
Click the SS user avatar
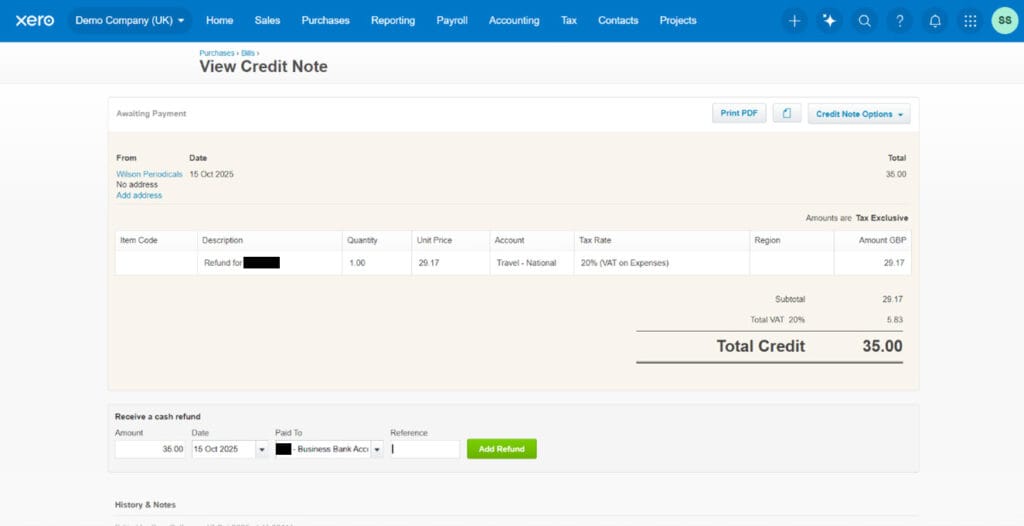coord(1004,20)
